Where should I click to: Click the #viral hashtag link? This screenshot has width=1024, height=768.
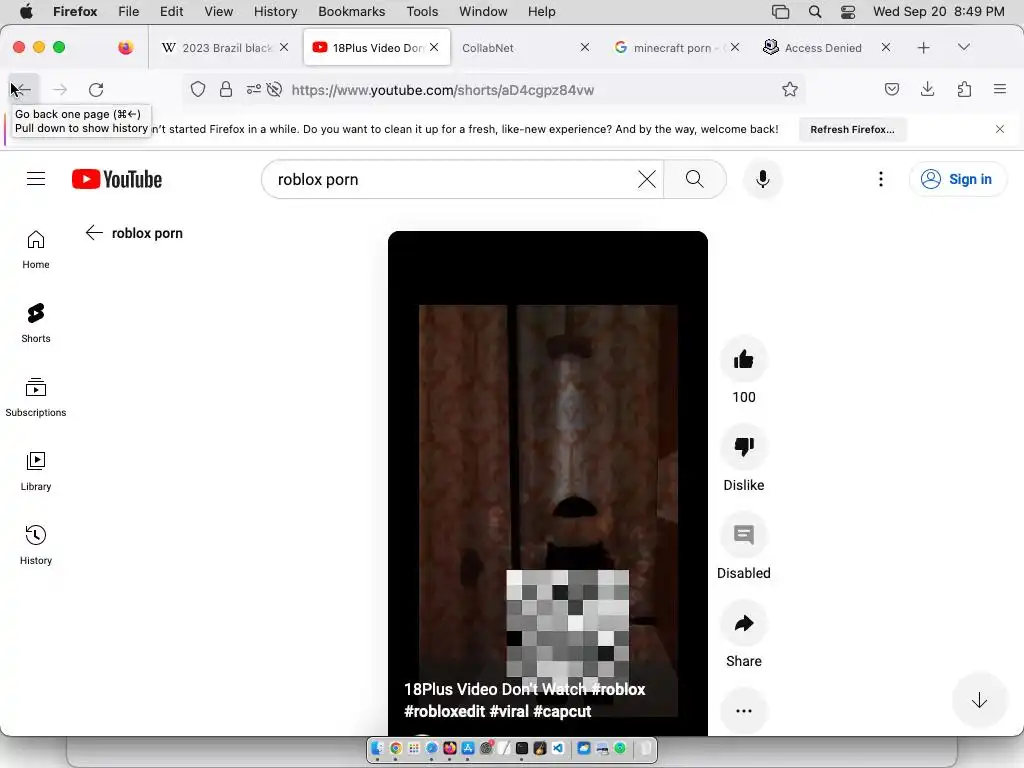click(509, 711)
